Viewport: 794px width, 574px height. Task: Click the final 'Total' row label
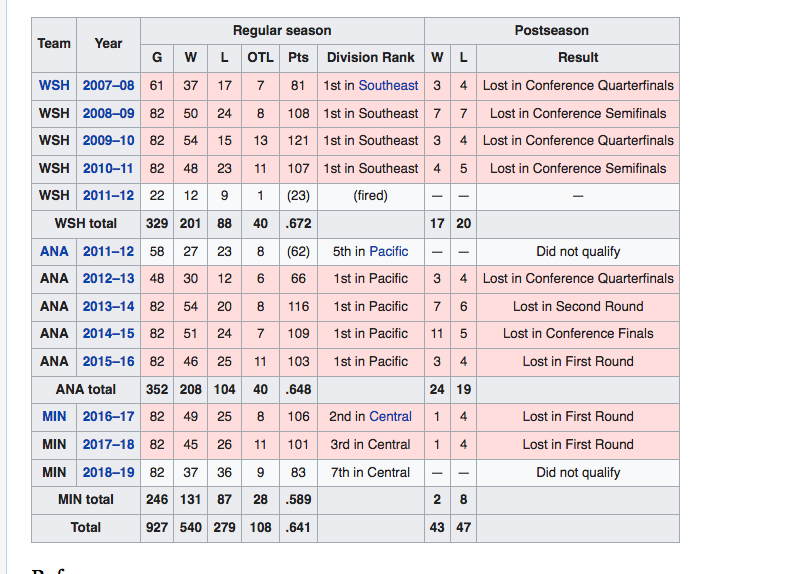pos(86,528)
